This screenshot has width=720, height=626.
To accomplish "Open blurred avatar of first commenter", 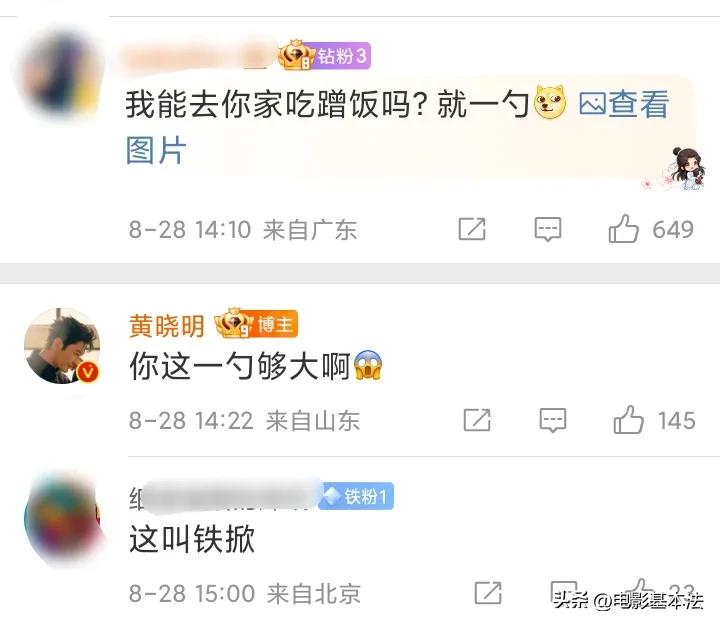I will [x=61, y=73].
